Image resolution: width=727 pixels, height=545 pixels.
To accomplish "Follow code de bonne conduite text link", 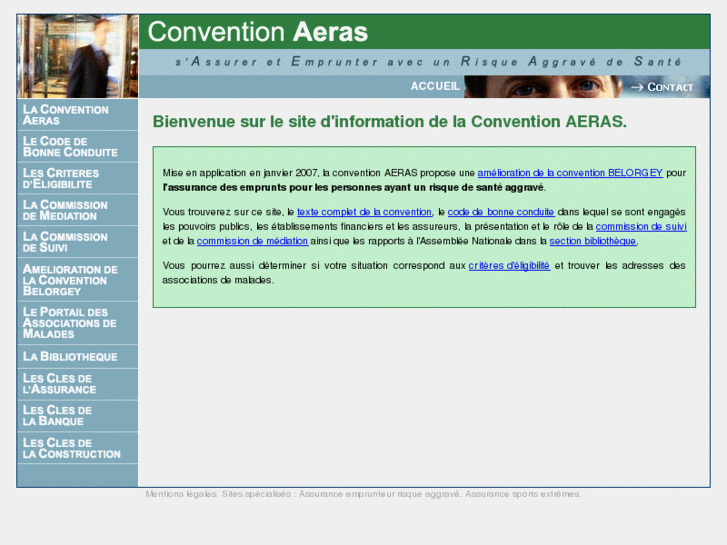I will pos(501,212).
